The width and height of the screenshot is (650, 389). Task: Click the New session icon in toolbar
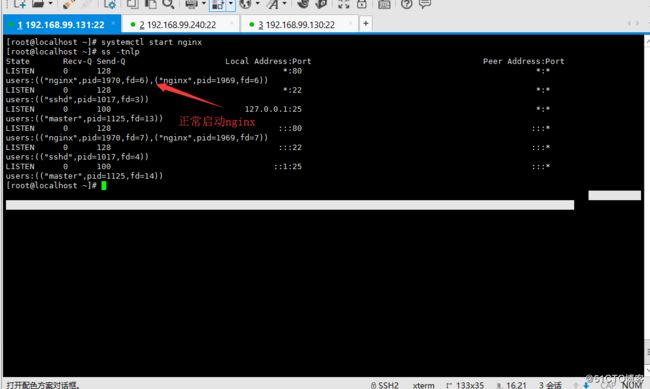click(x=19, y=4)
